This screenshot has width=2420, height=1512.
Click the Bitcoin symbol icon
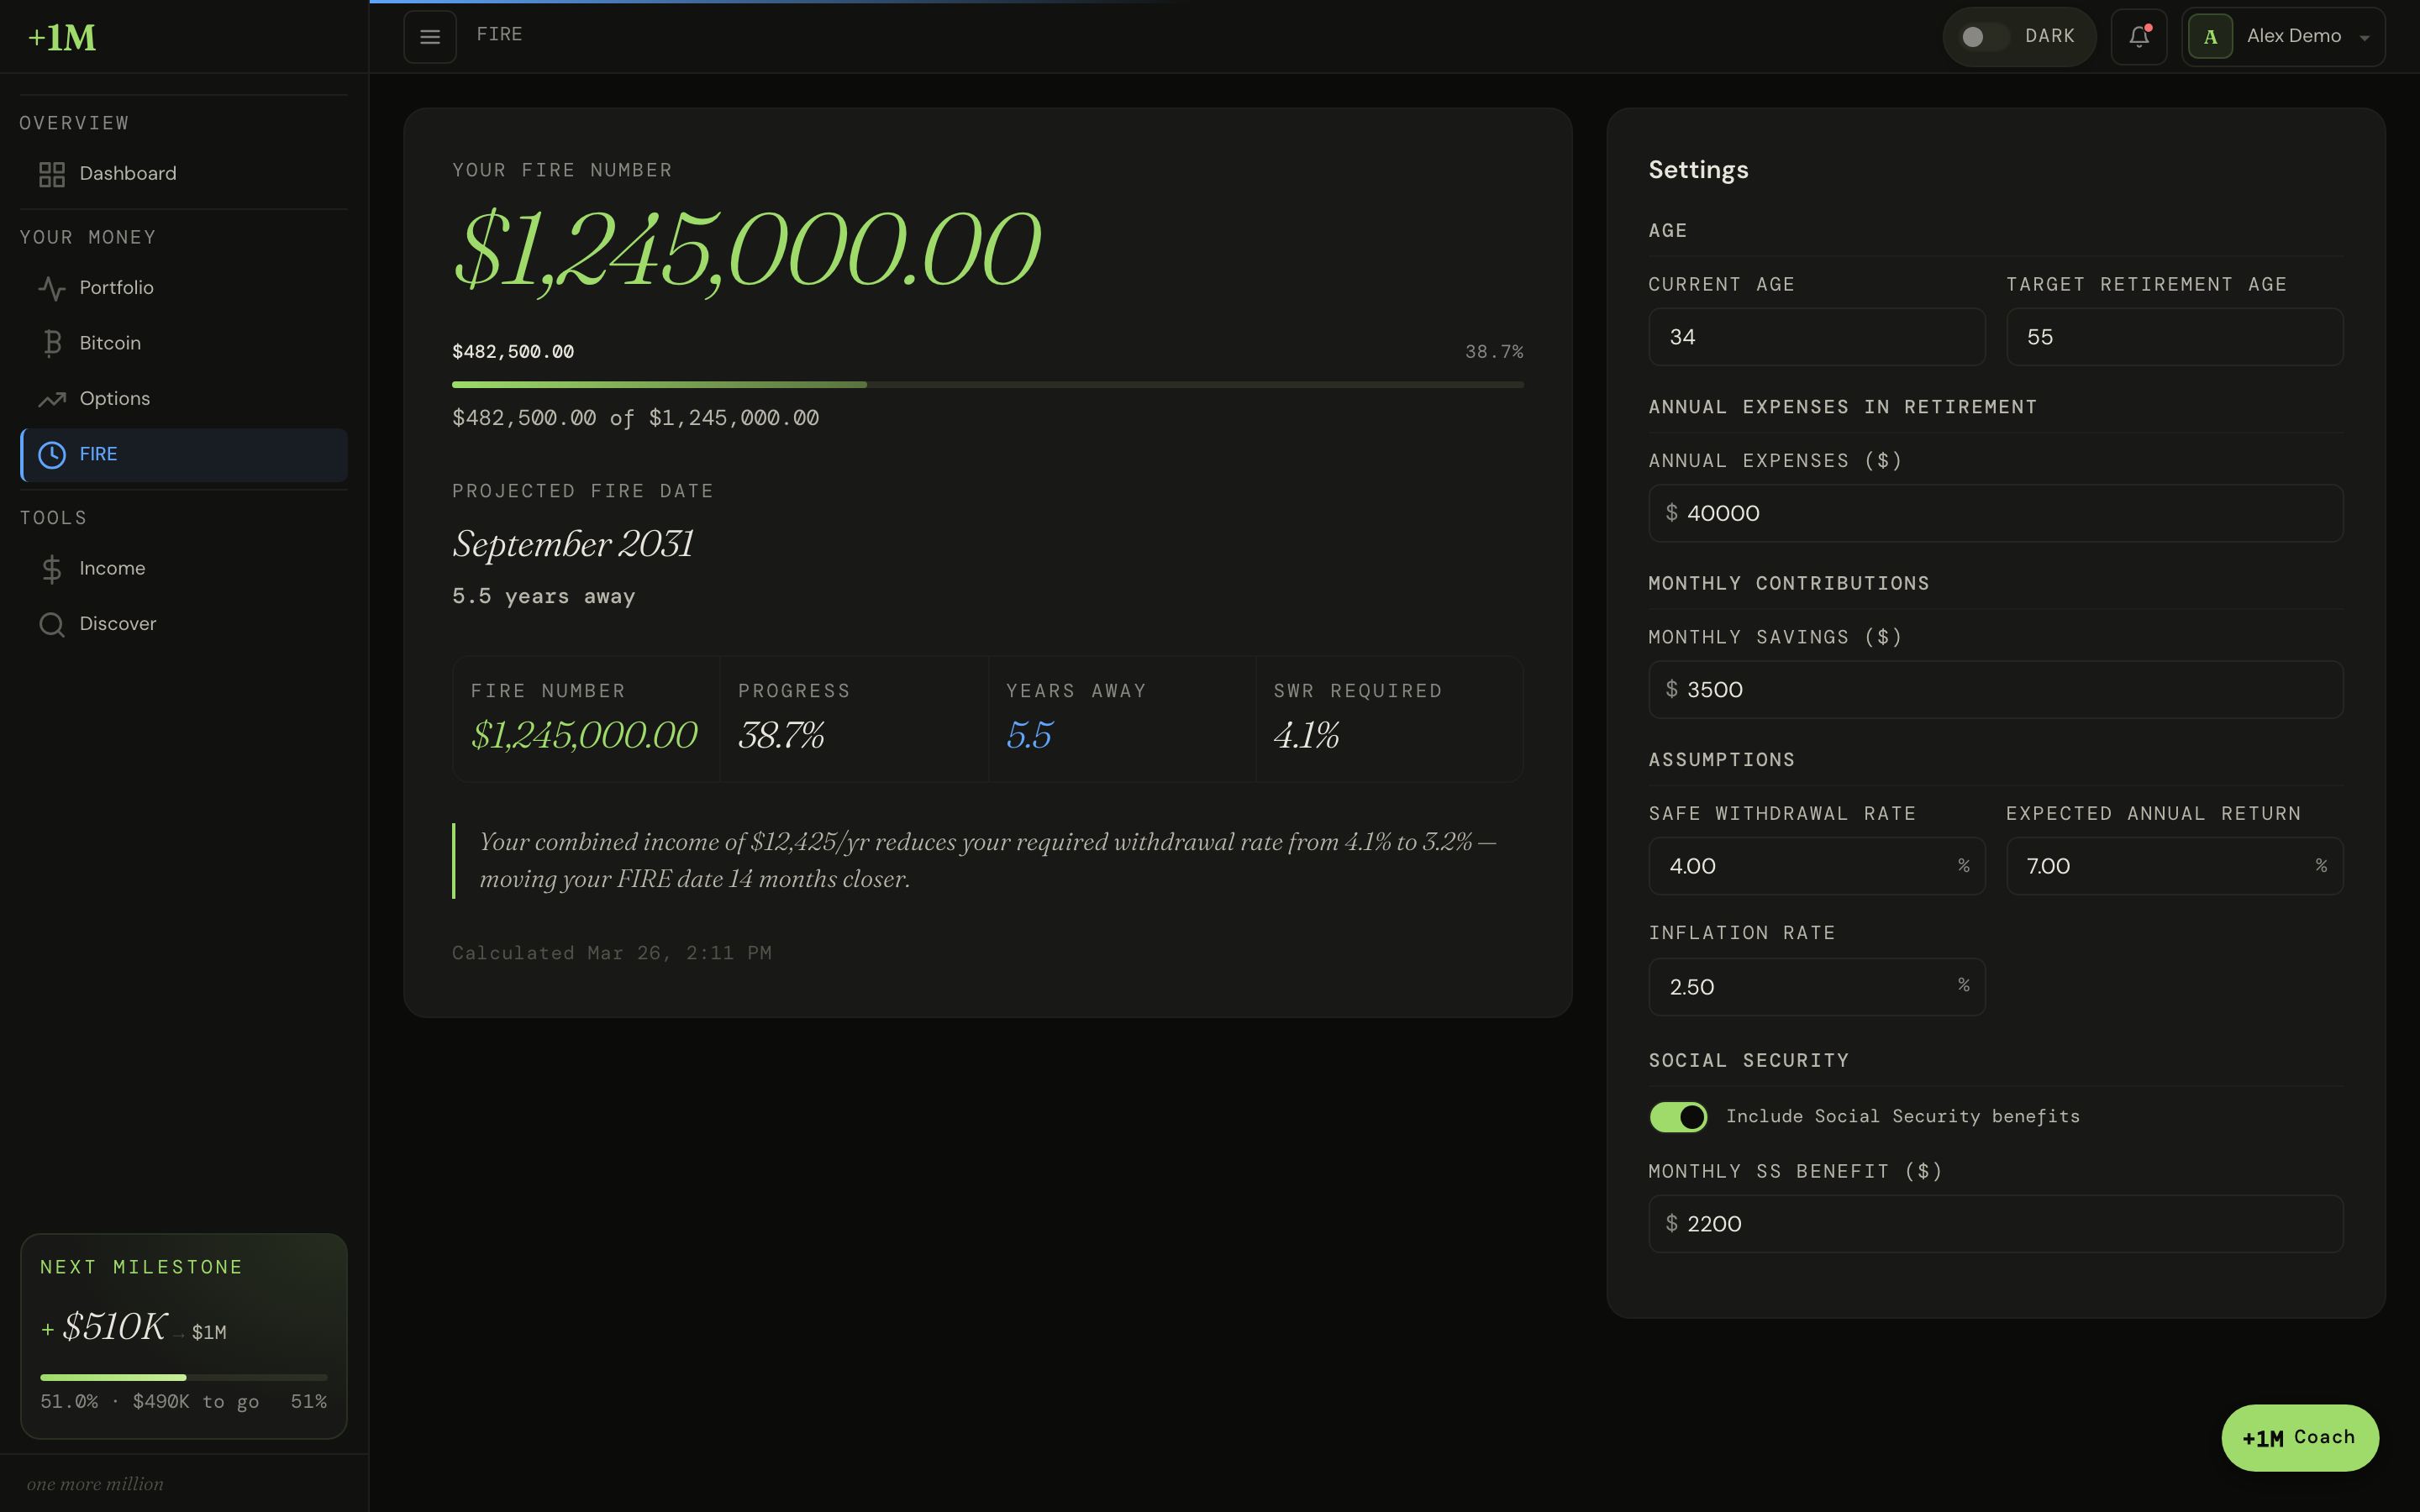(52, 343)
